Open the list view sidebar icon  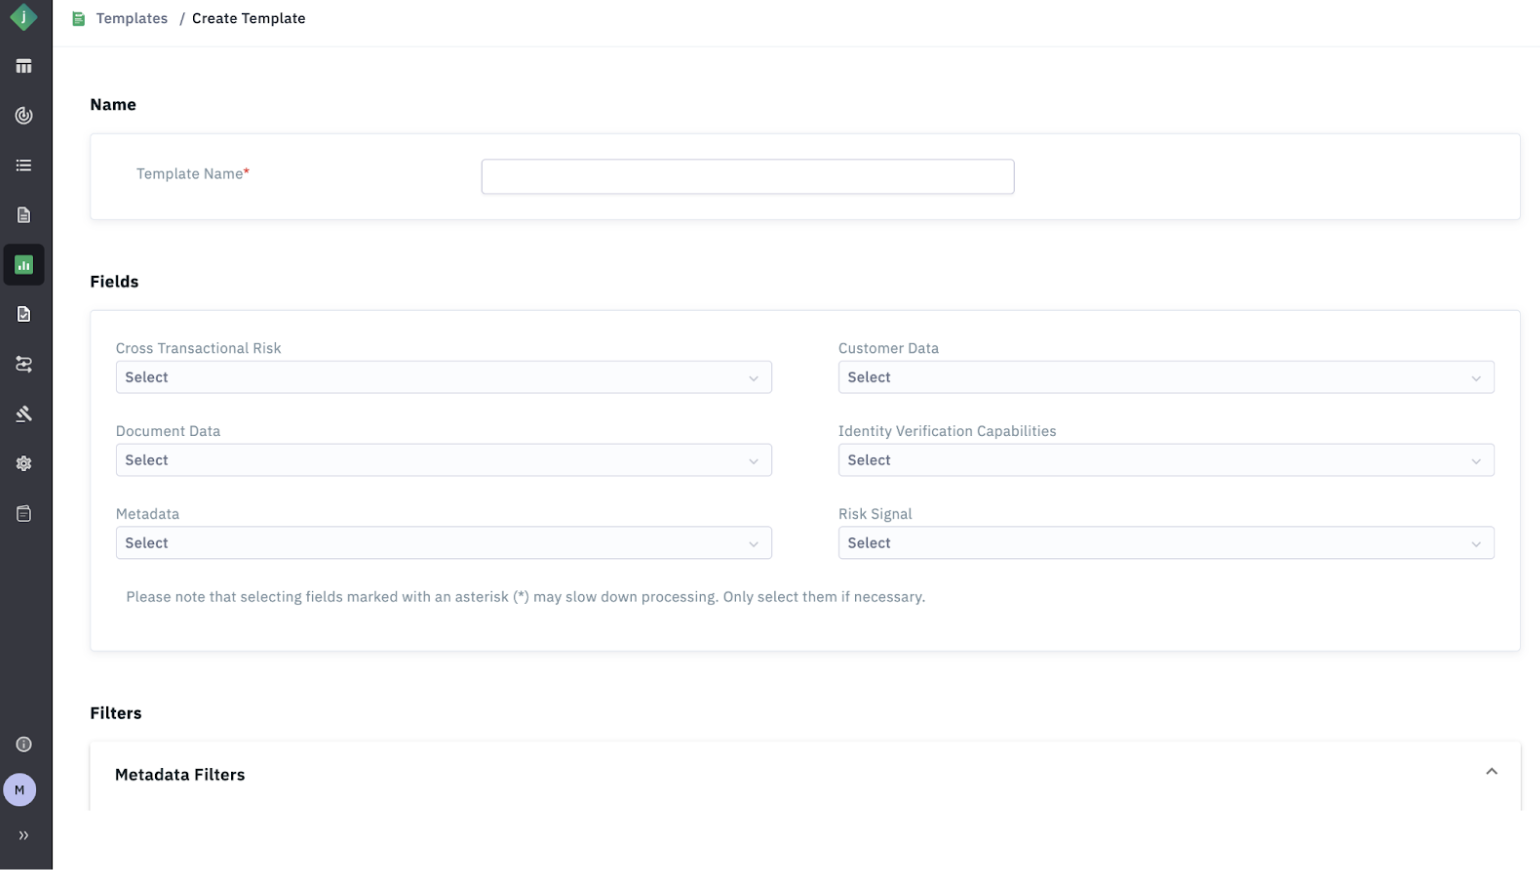click(x=24, y=166)
